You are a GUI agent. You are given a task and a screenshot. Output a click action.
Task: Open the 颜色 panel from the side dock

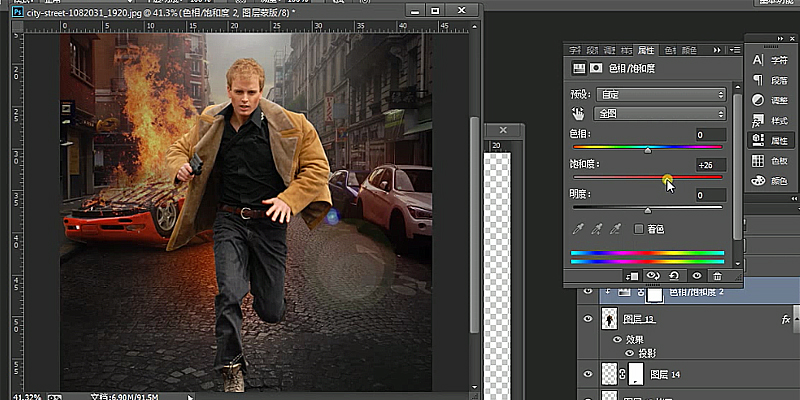(x=770, y=181)
